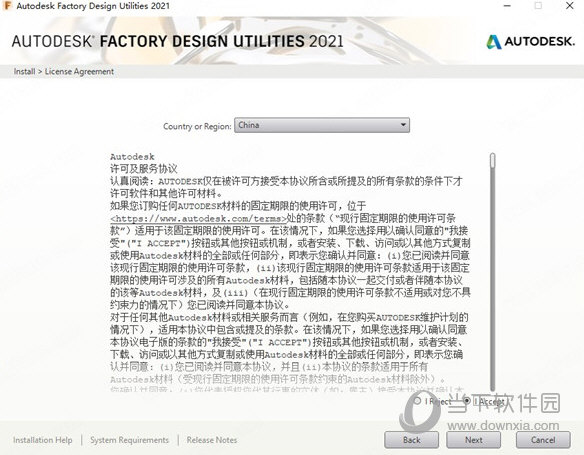
Task: Click the license text scrollbar thumb
Action: tap(493, 160)
